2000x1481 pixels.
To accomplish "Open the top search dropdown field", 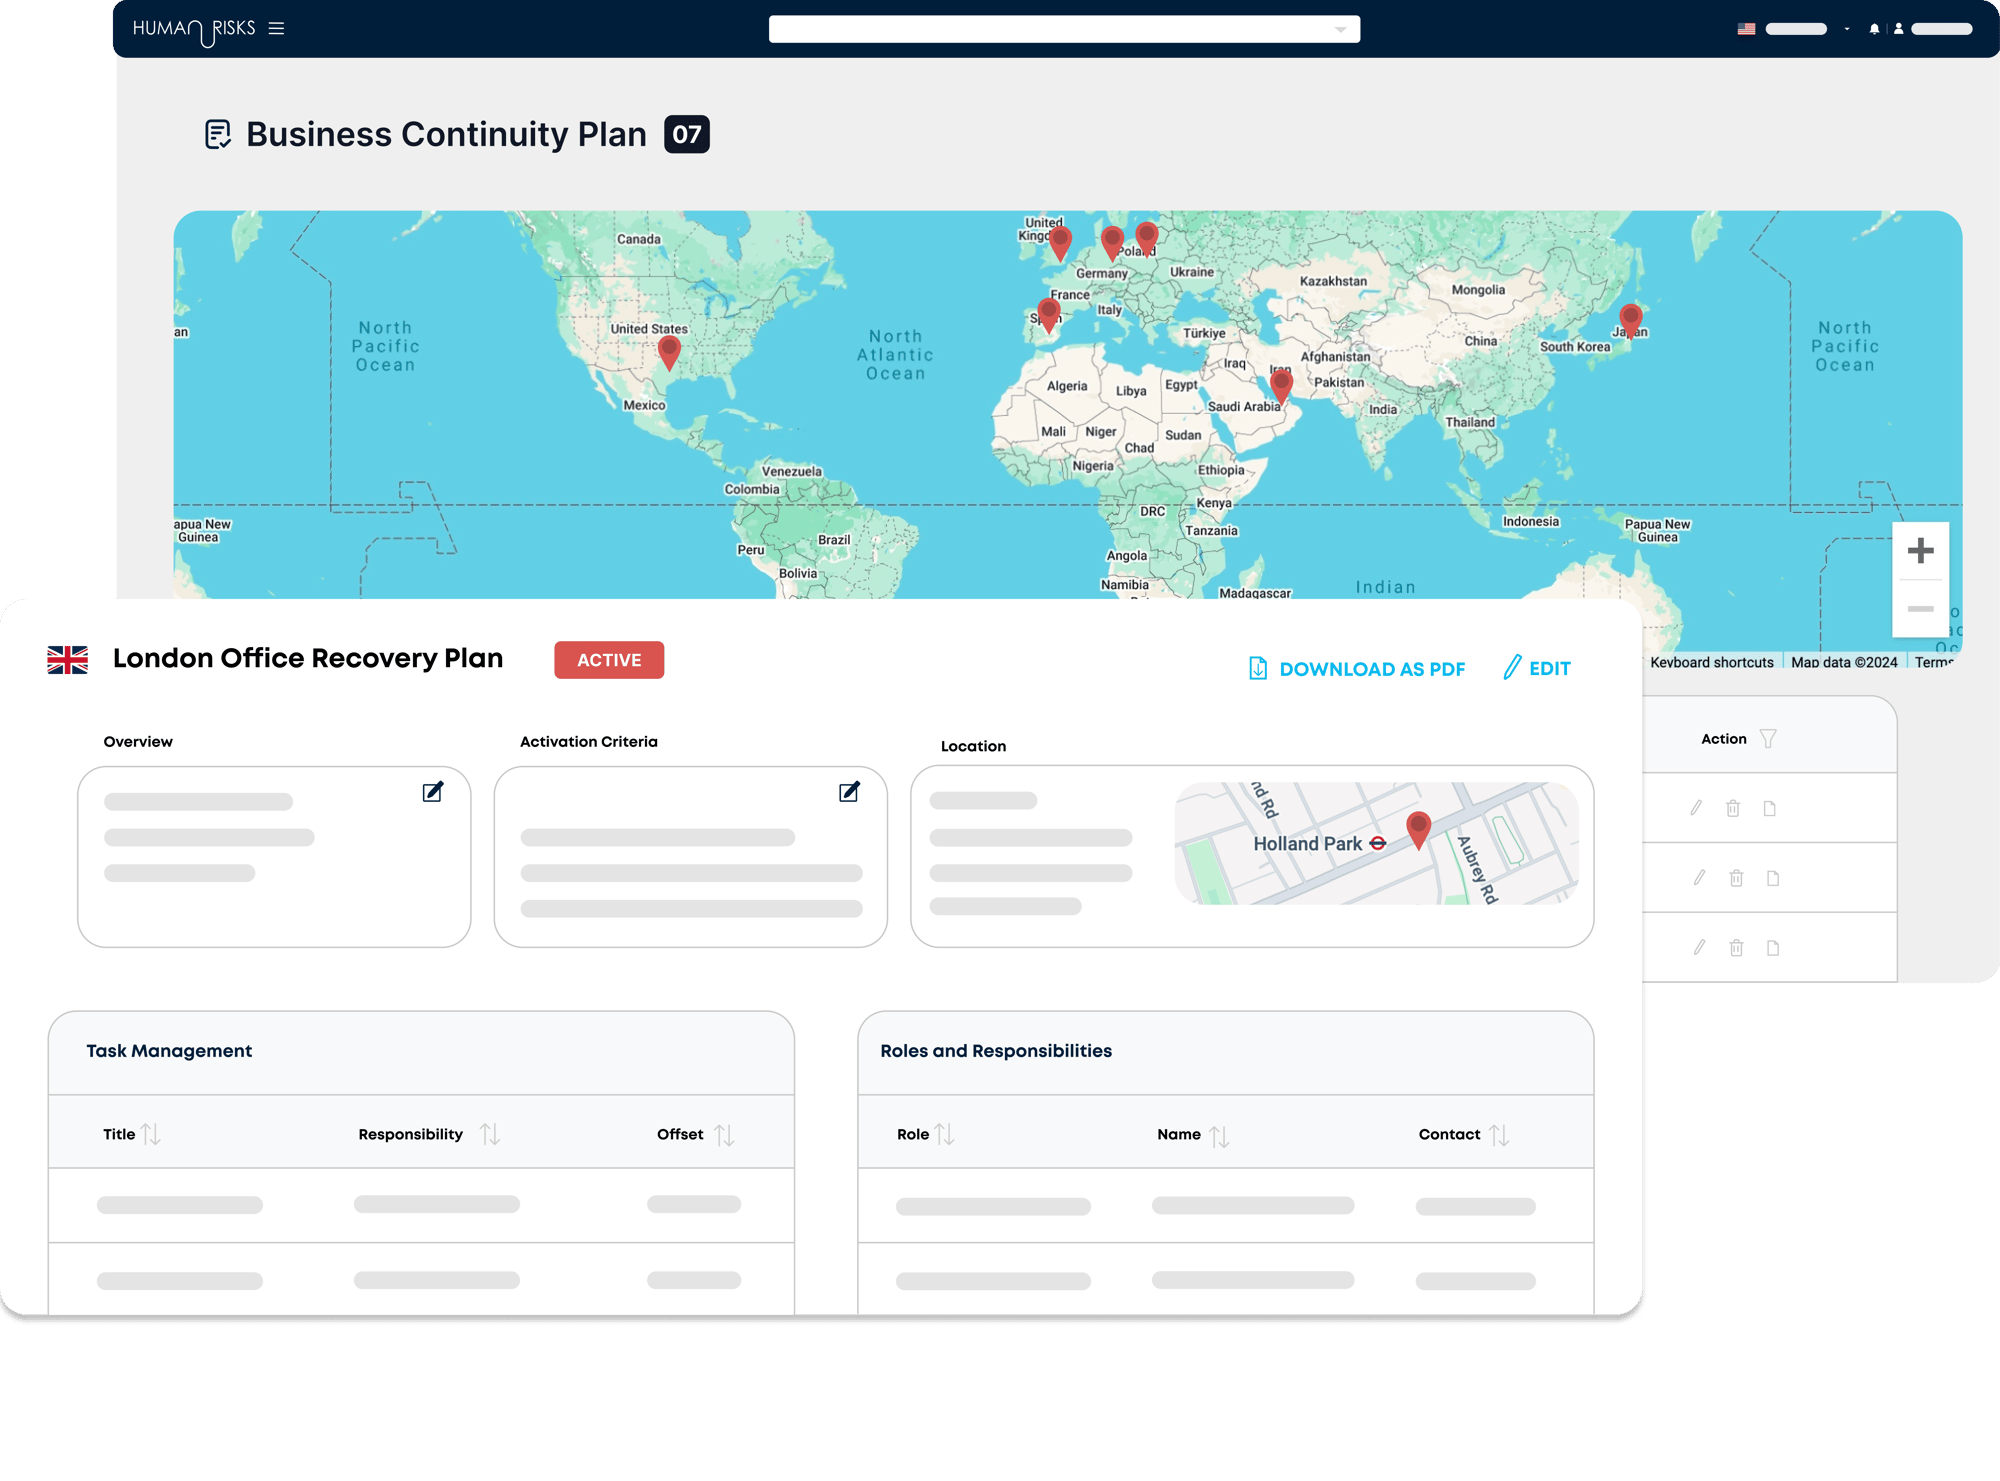I will (x=1064, y=29).
